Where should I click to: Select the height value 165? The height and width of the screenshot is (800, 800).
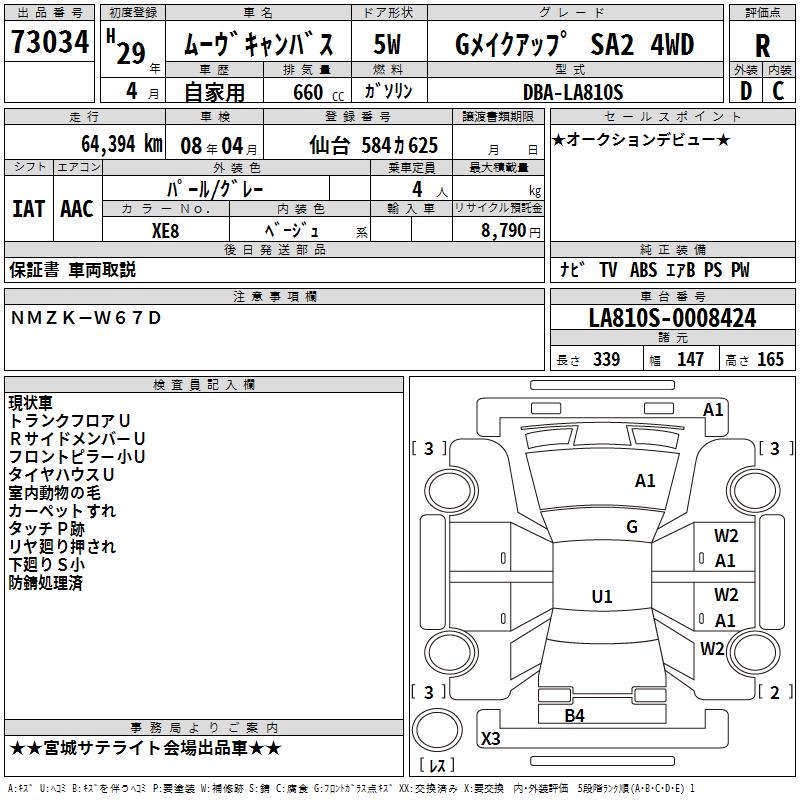click(x=770, y=360)
